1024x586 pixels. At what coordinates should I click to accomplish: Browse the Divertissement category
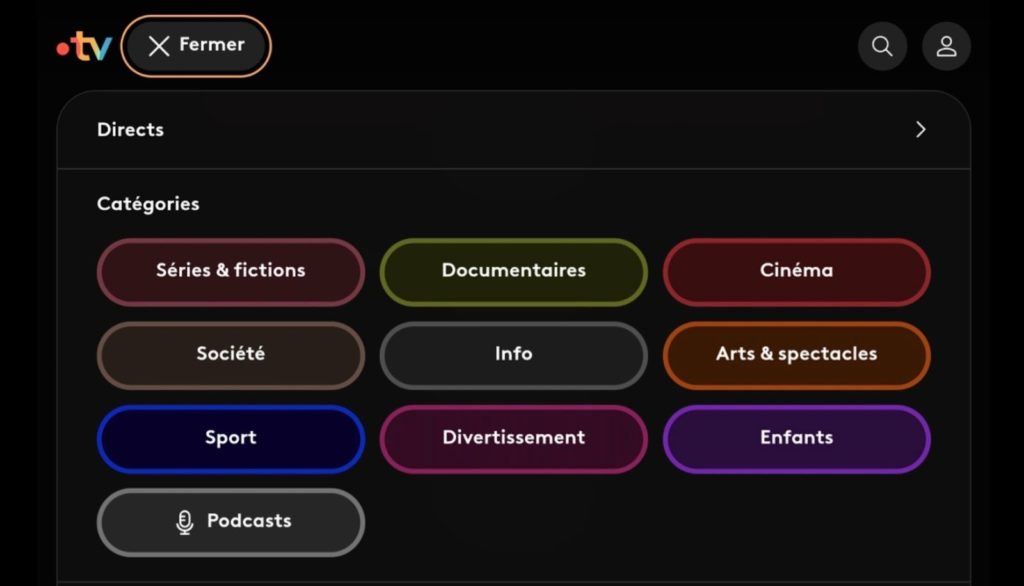point(513,438)
